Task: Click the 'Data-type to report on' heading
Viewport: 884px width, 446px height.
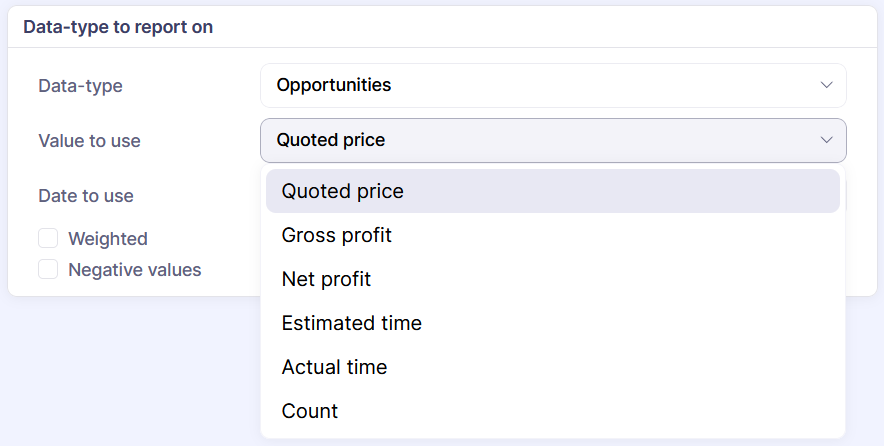Action: tap(118, 27)
